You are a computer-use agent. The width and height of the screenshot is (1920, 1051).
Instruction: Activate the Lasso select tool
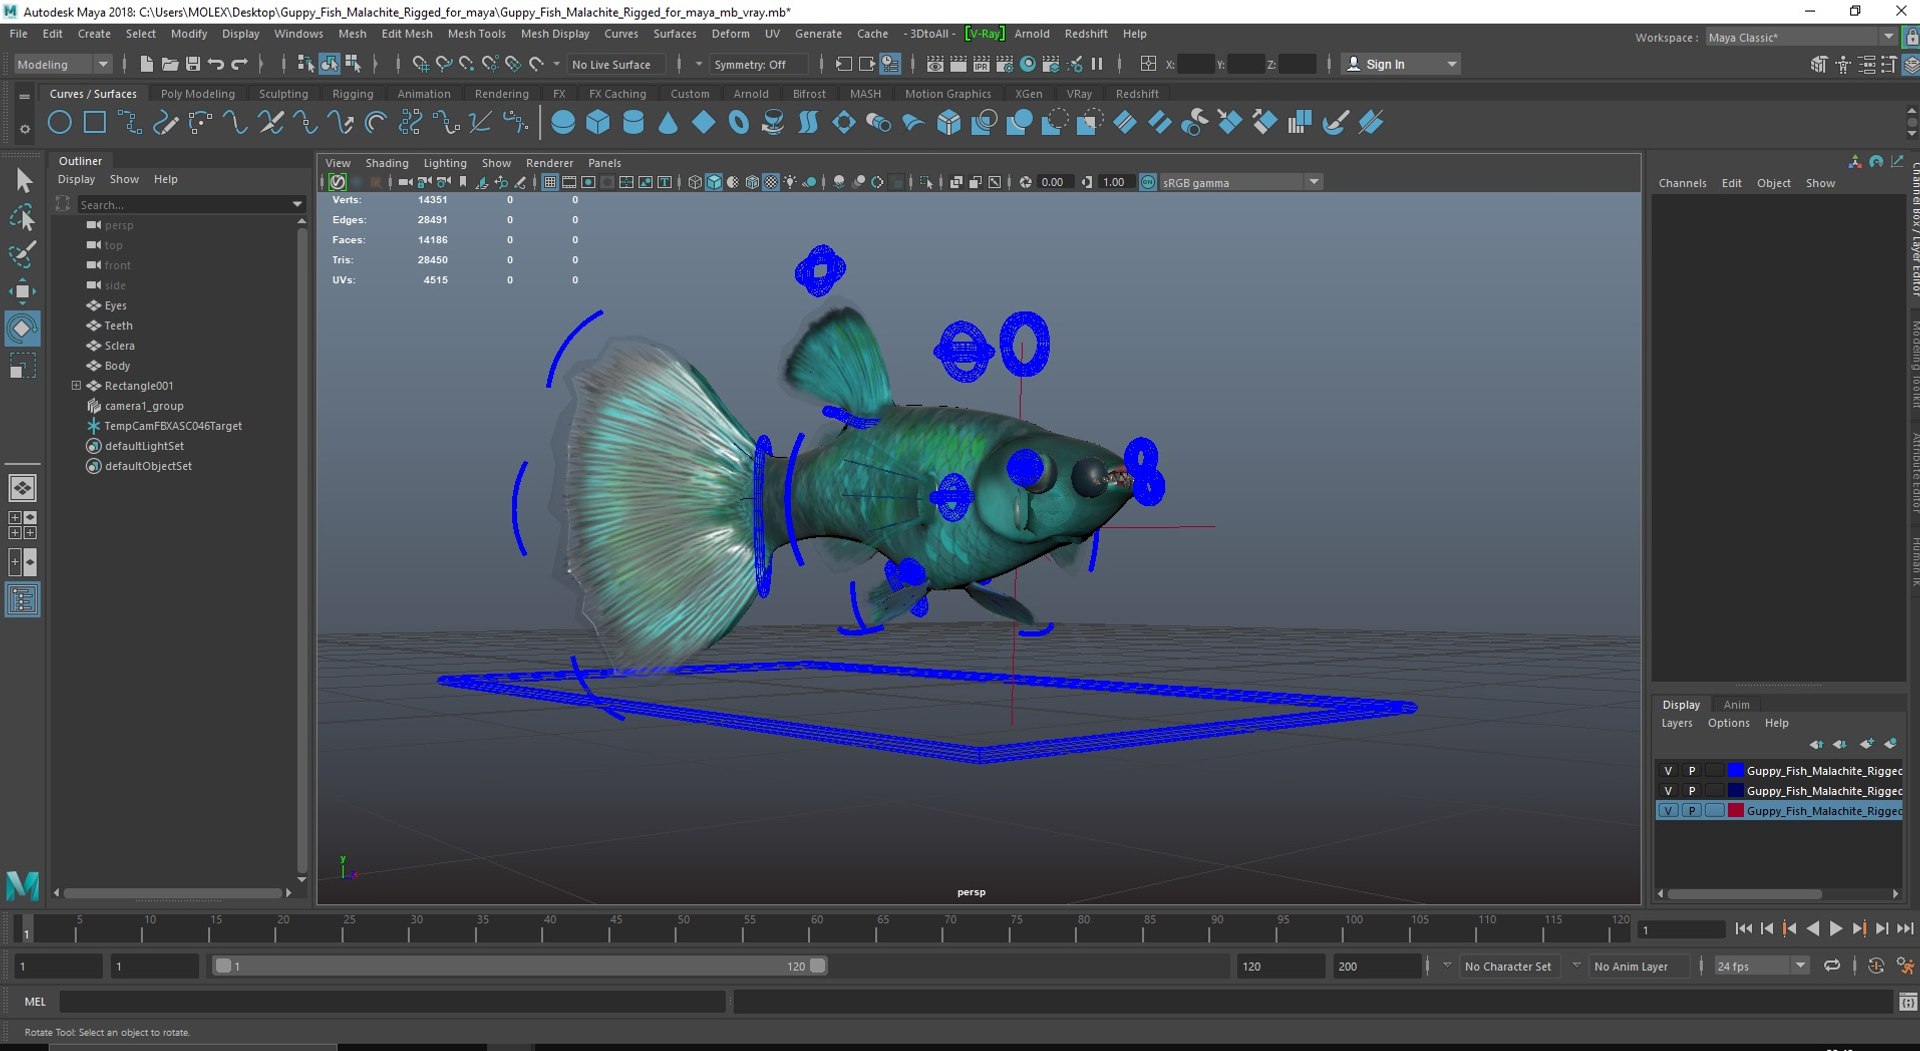pos(23,217)
